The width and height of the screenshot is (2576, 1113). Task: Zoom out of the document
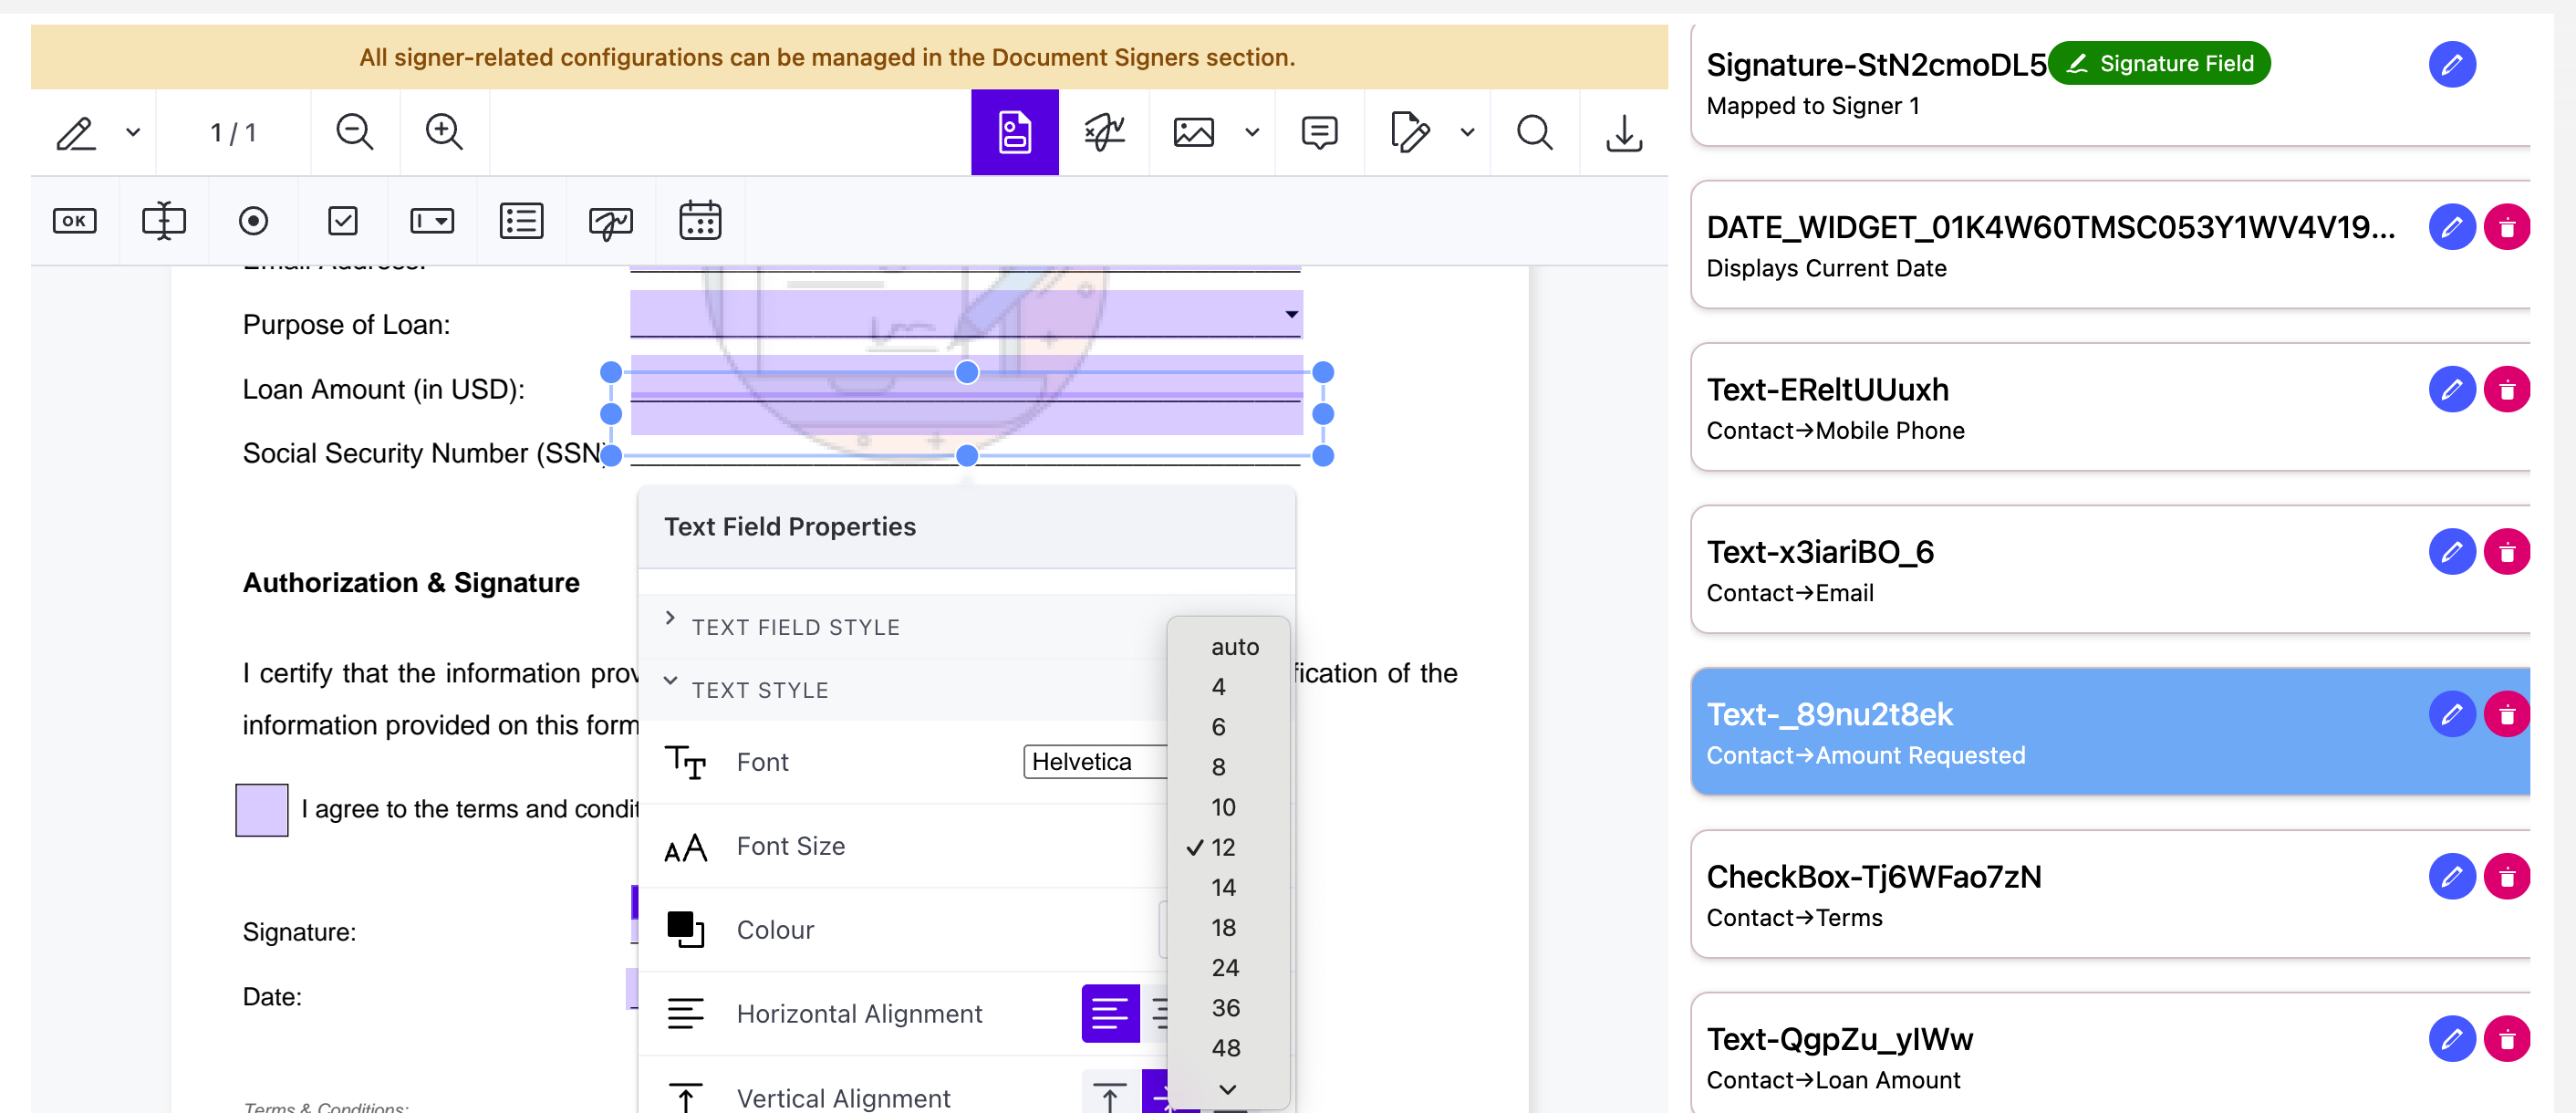[355, 133]
